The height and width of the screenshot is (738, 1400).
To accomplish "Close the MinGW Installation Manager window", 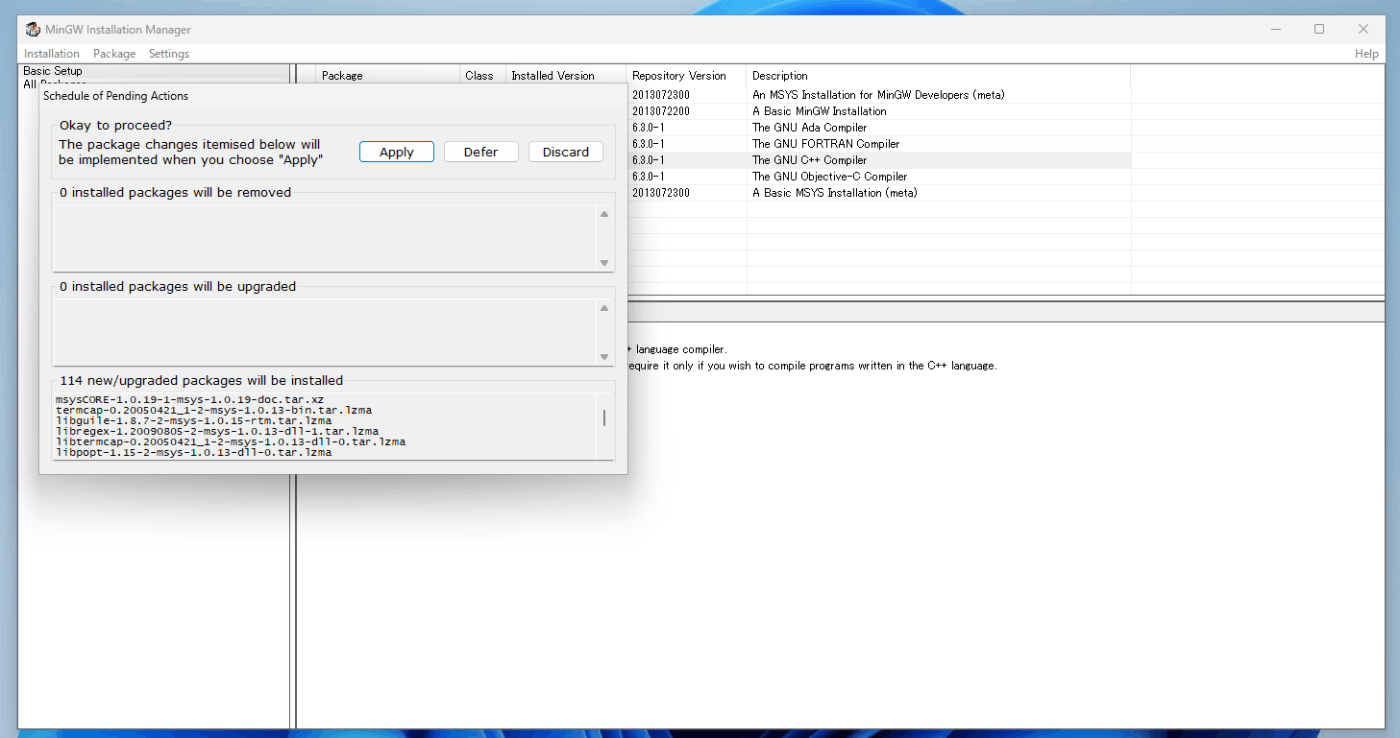I will coord(1363,29).
